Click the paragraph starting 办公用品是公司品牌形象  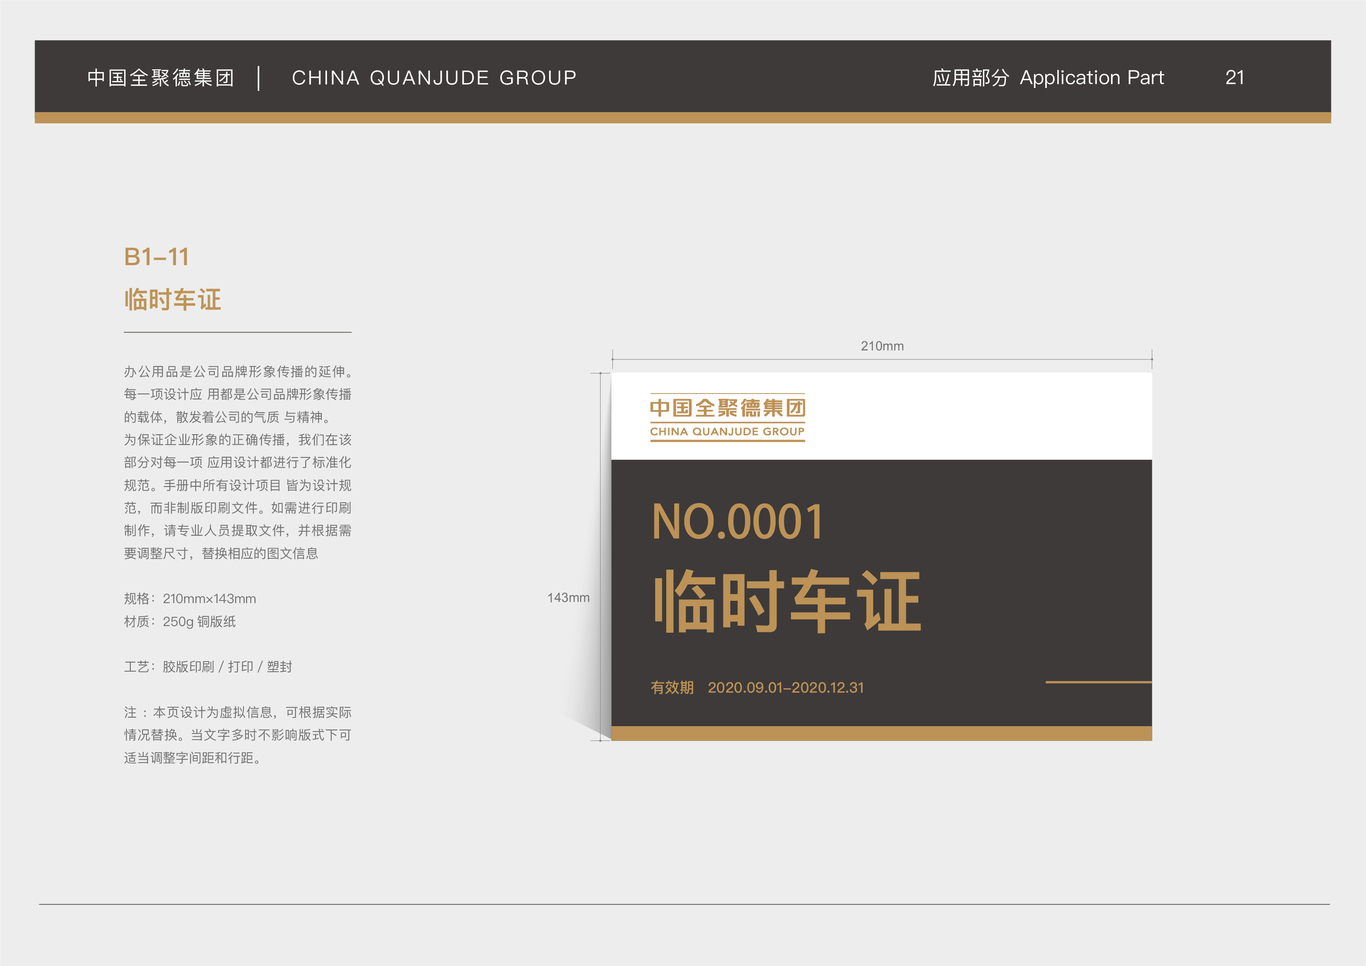pyautogui.click(x=238, y=462)
